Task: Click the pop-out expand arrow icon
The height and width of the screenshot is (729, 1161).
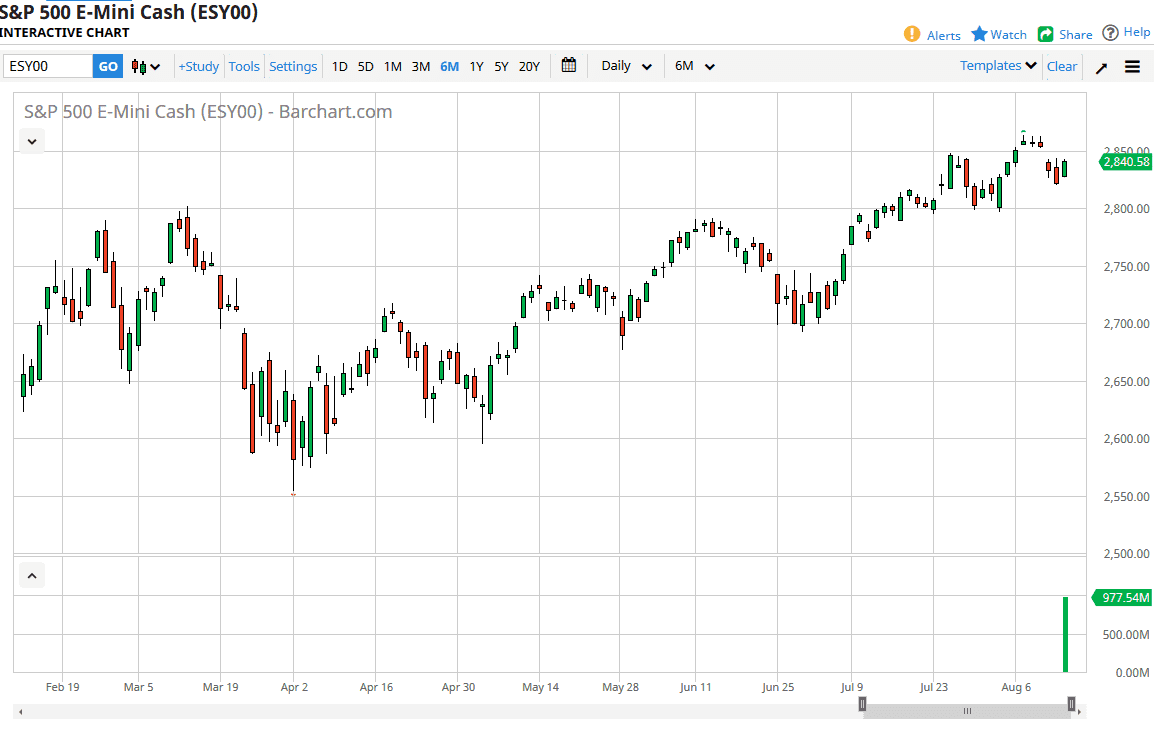Action: pyautogui.click(x=1101, y=67)
